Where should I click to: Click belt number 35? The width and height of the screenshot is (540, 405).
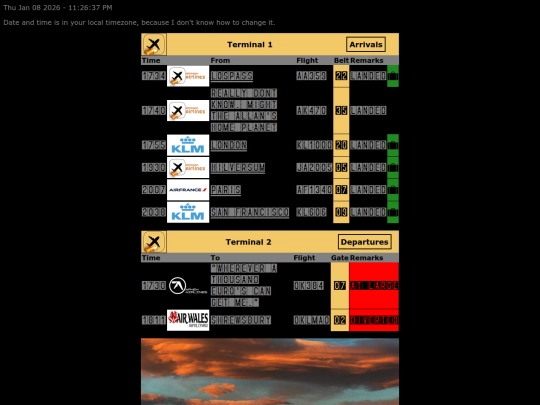(341, 111)
